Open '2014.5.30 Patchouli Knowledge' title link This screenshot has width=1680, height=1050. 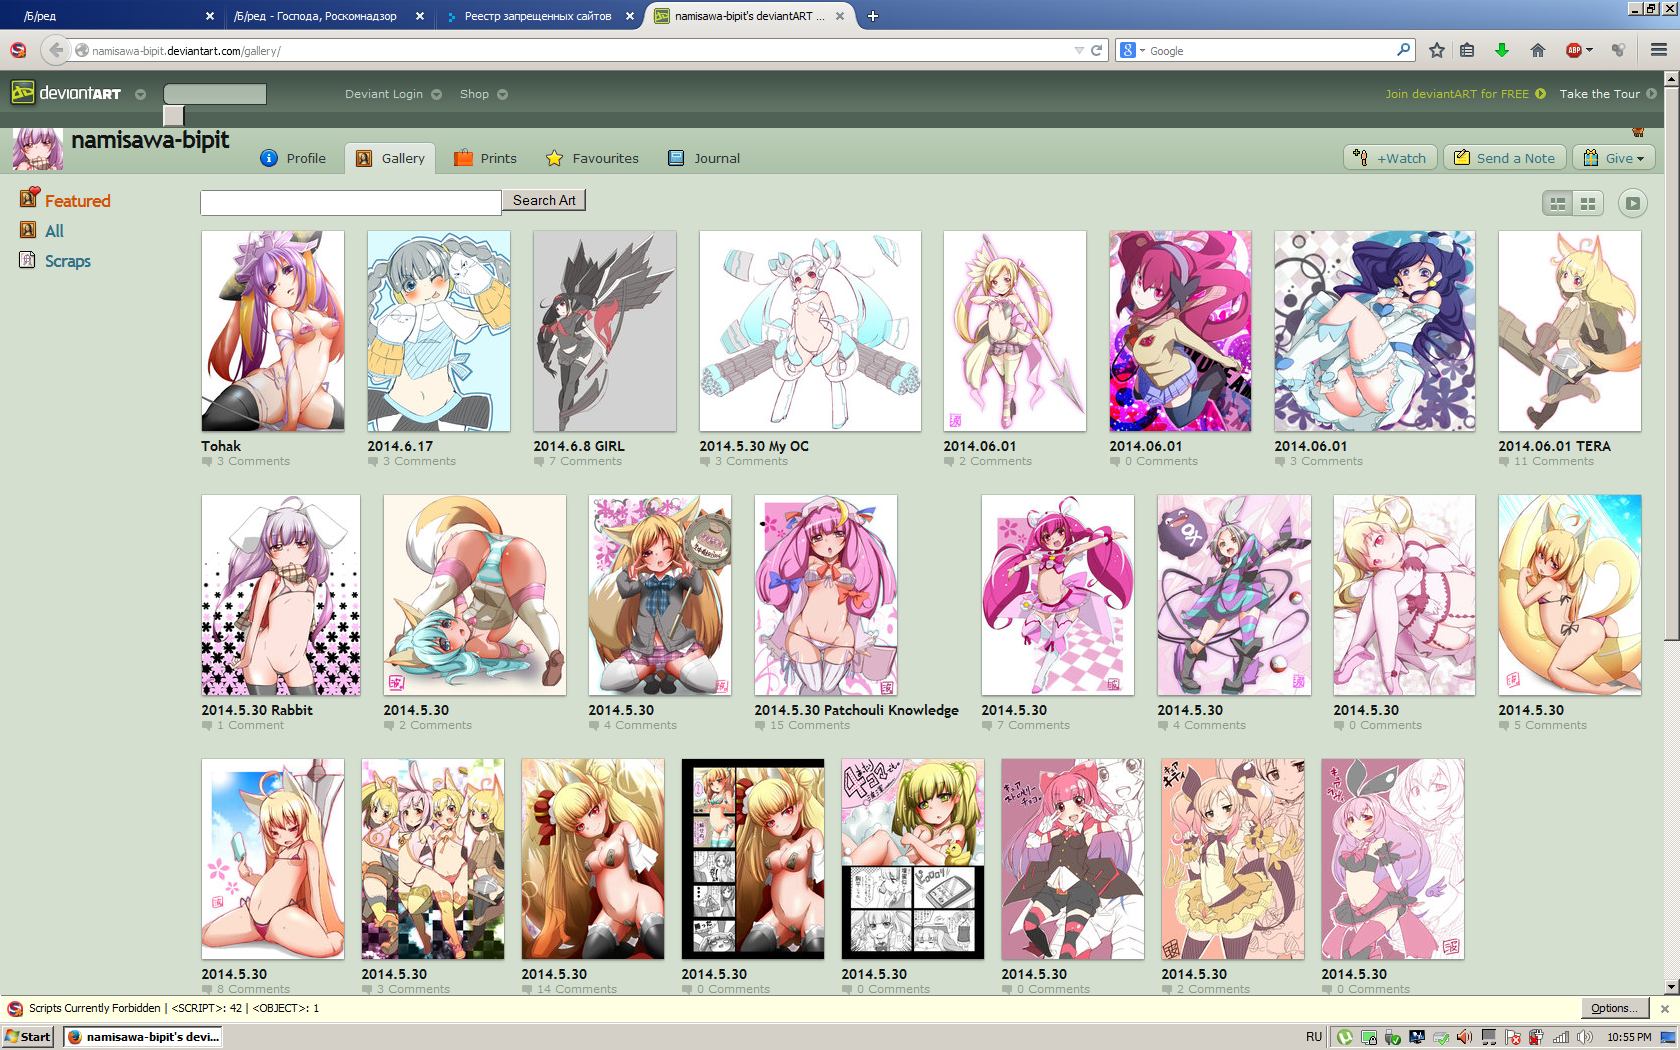coord(856,710)
